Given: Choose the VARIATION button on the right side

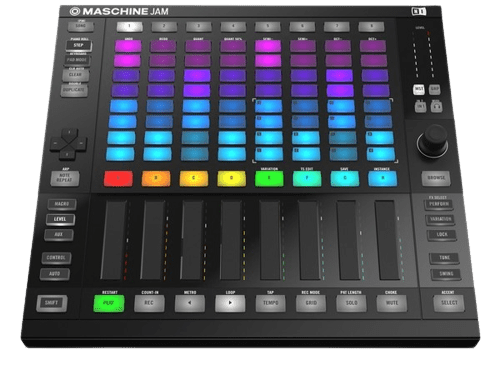Looking at the screenshot, I should [x=440, y=219].
